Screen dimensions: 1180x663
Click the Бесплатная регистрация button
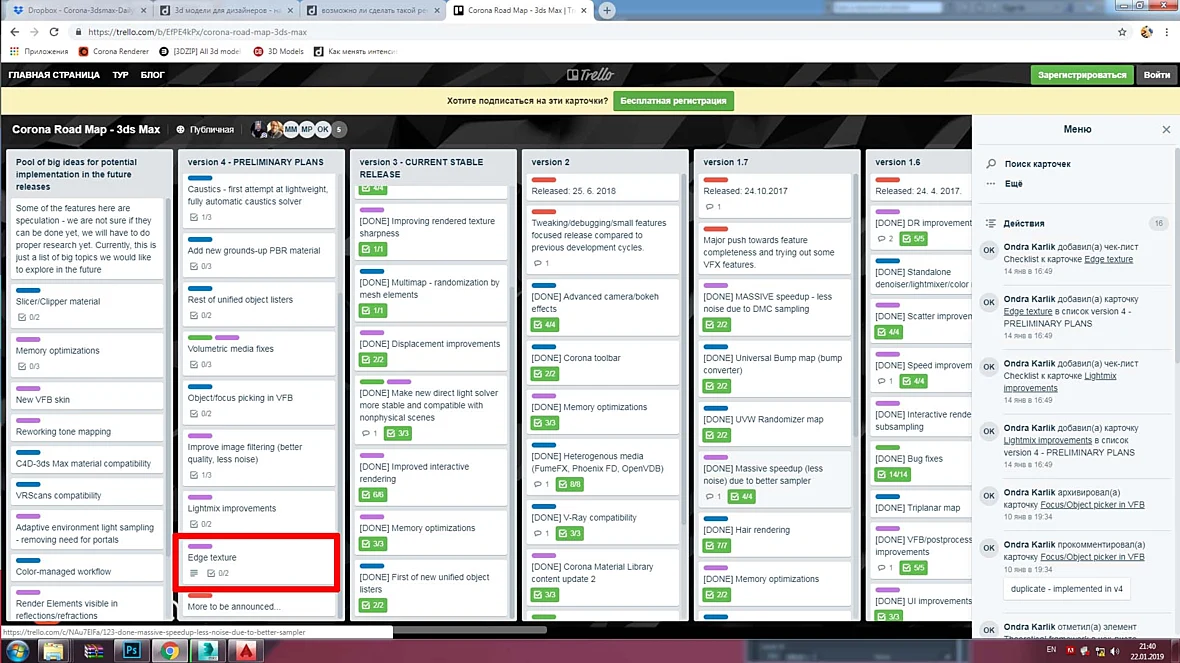pyautogui.click(x=673, y=101)
